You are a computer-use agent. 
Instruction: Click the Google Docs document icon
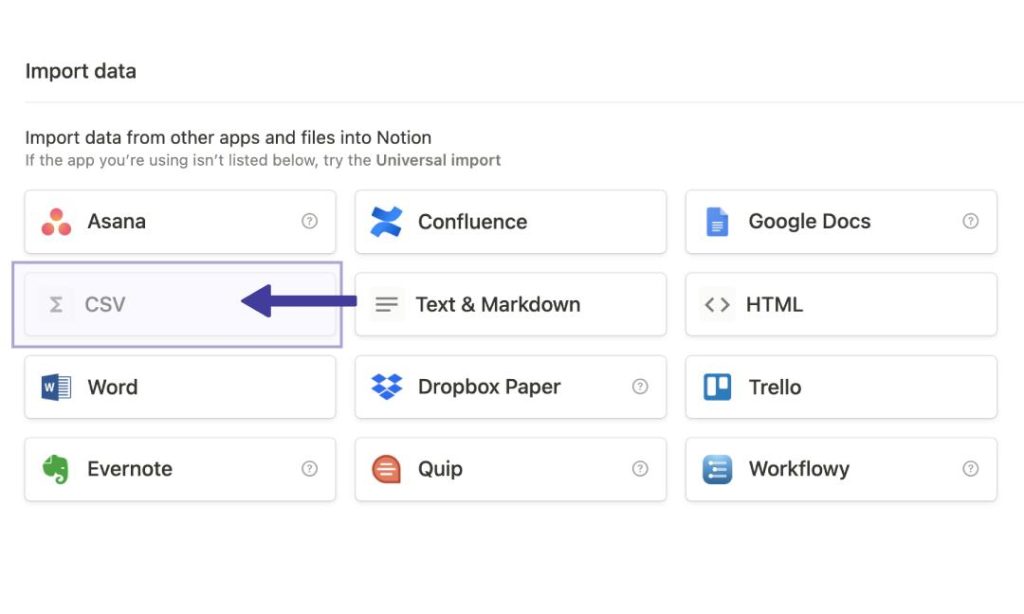718,221
